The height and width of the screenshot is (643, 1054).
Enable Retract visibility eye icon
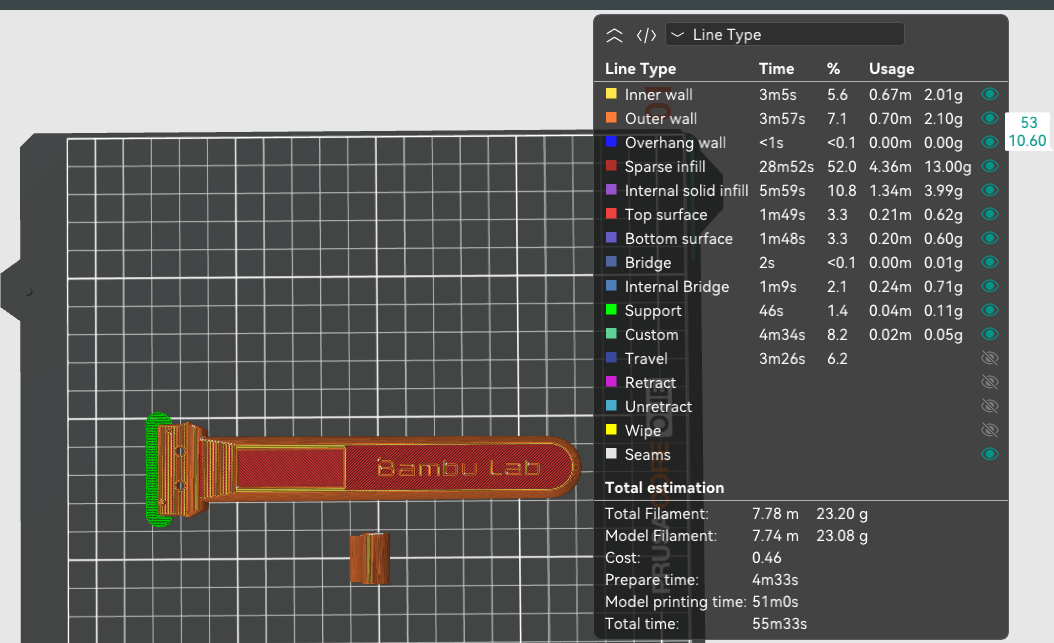pos(990,382)
